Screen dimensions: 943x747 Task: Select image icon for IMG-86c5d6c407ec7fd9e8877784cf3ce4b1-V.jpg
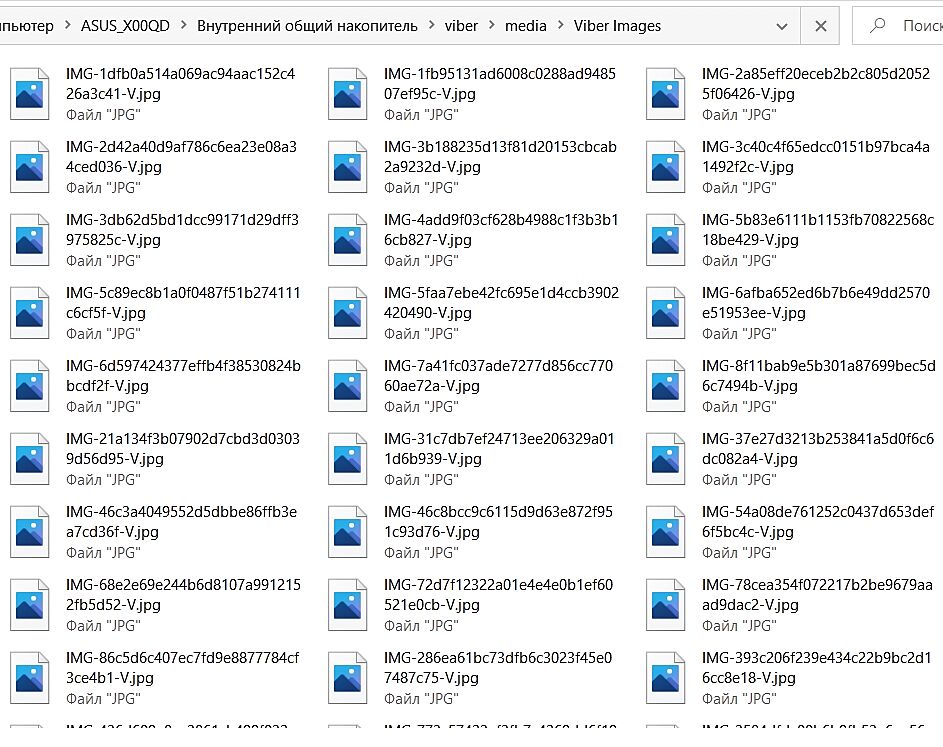click(x=29, y=678)
